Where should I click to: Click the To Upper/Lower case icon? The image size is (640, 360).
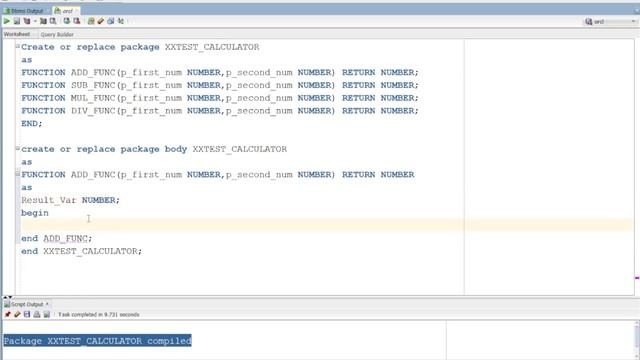tap(121, 21)
